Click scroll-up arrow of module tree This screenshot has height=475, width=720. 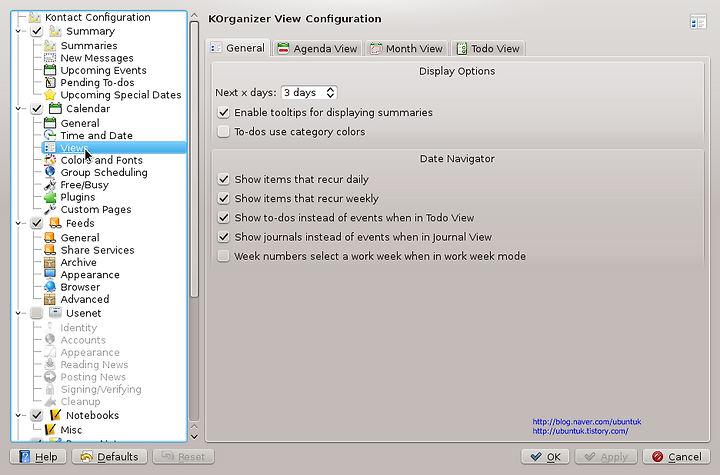click(x=194, y=16)
